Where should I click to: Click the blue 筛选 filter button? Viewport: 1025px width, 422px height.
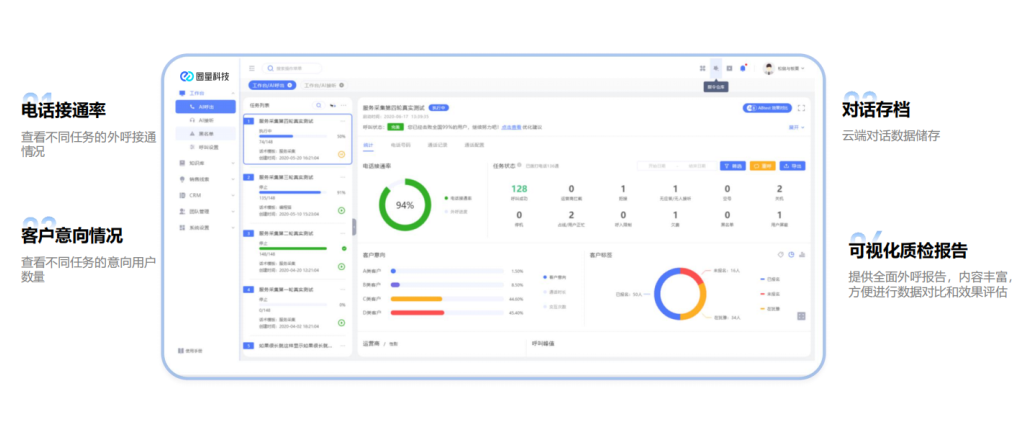click(x=733, y=165)
